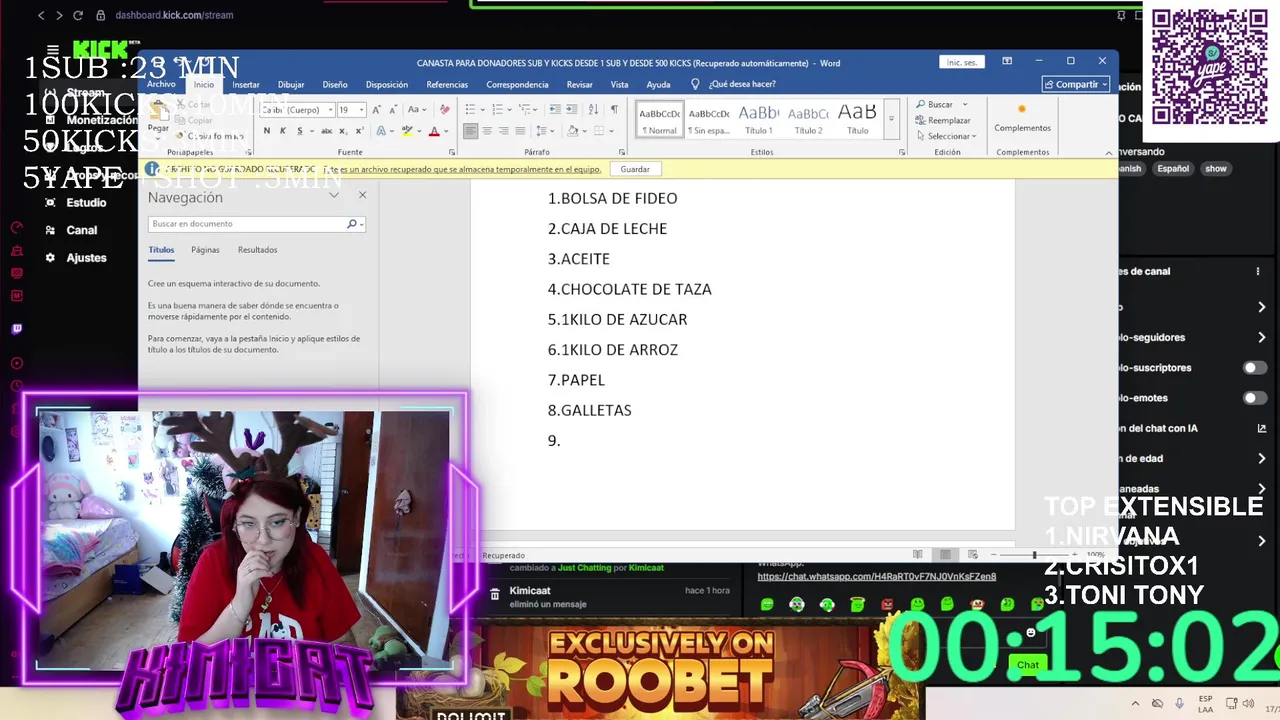Open the Archivo menu

(161, 85)
